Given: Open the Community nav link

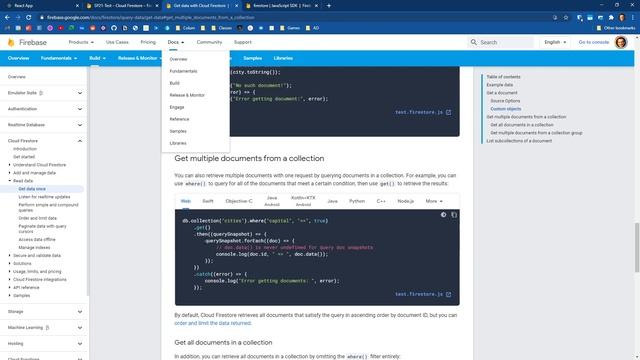Looking at the screenshot, I should click(209, 42).
